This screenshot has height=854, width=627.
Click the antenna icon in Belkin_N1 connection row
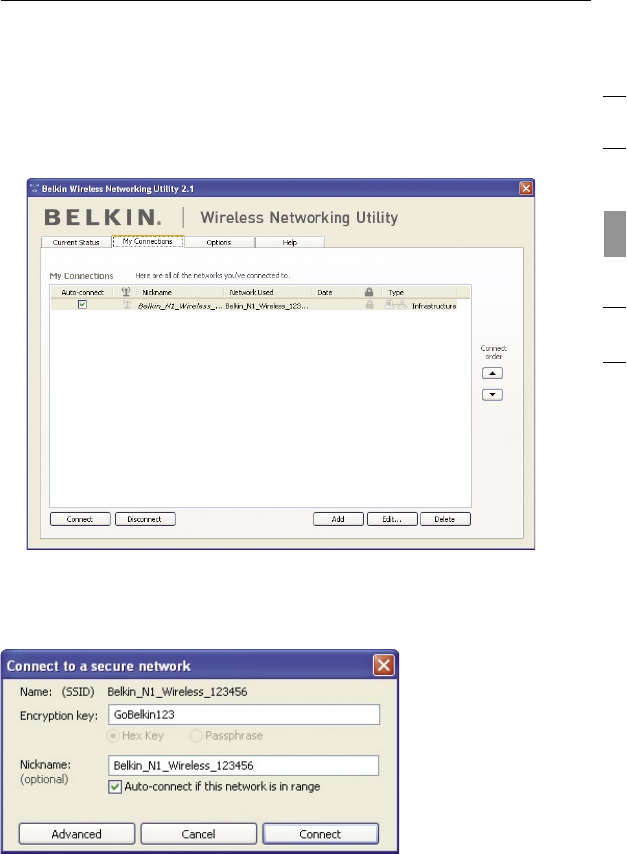[x=127, y=305]
